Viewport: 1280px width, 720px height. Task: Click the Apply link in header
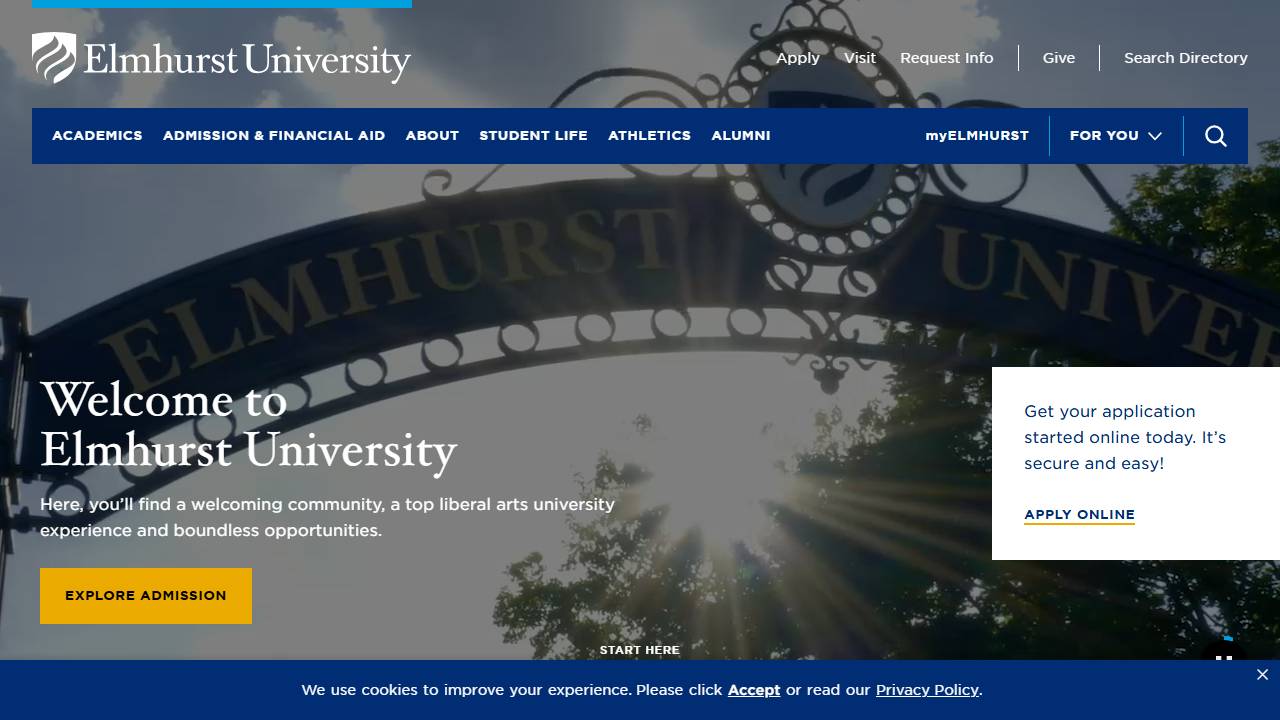[798, 58]
